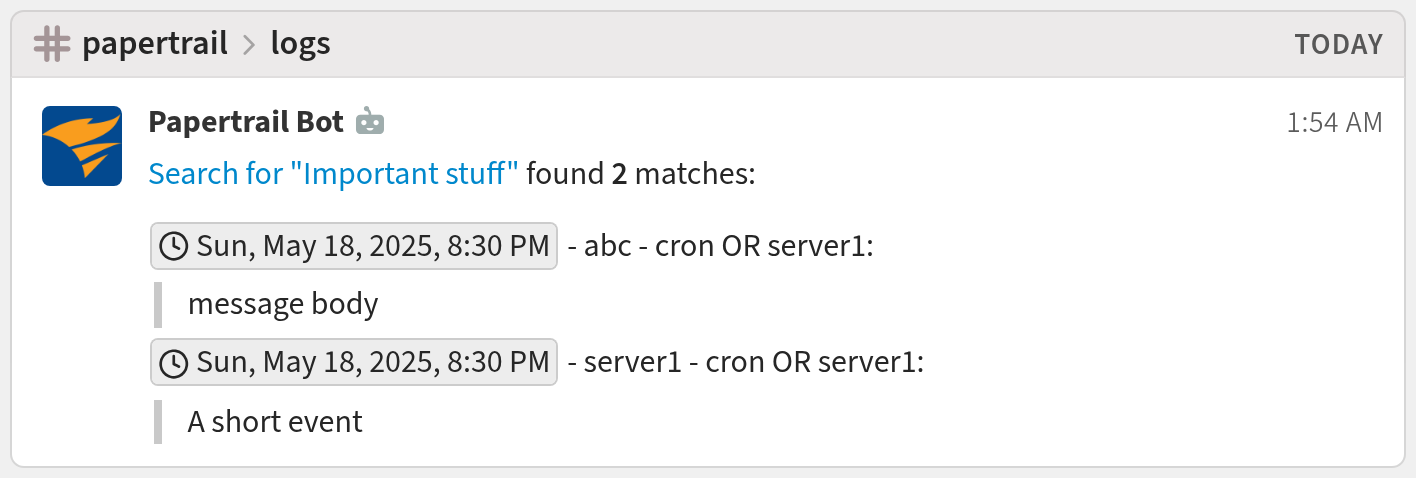Open the Papertrail Bot avatar image
This screenshot has height=478, width=1416.
(82, 146)
